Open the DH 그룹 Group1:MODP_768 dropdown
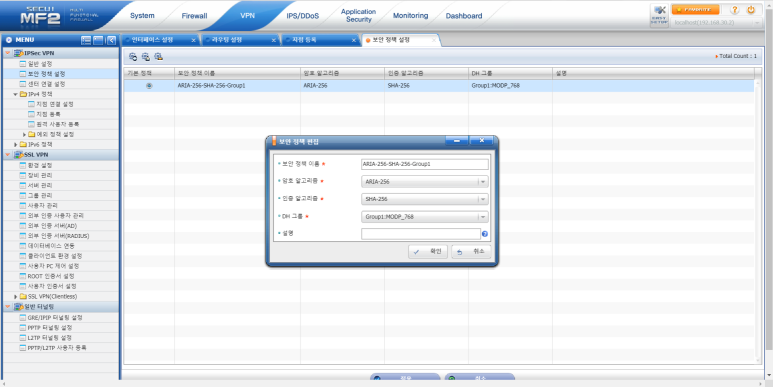The image size is (773, 387). [x=424, y=217]
